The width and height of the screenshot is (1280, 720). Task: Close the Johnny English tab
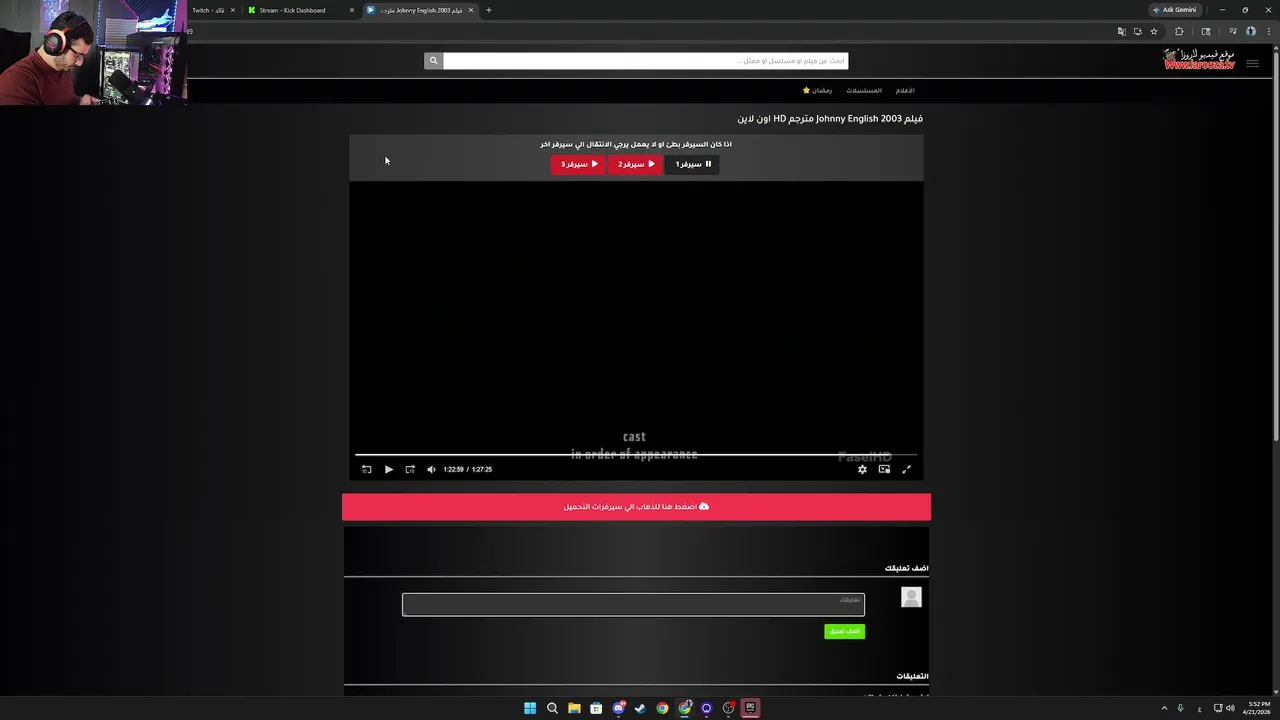pyautogui.click(x=471, y=10)
